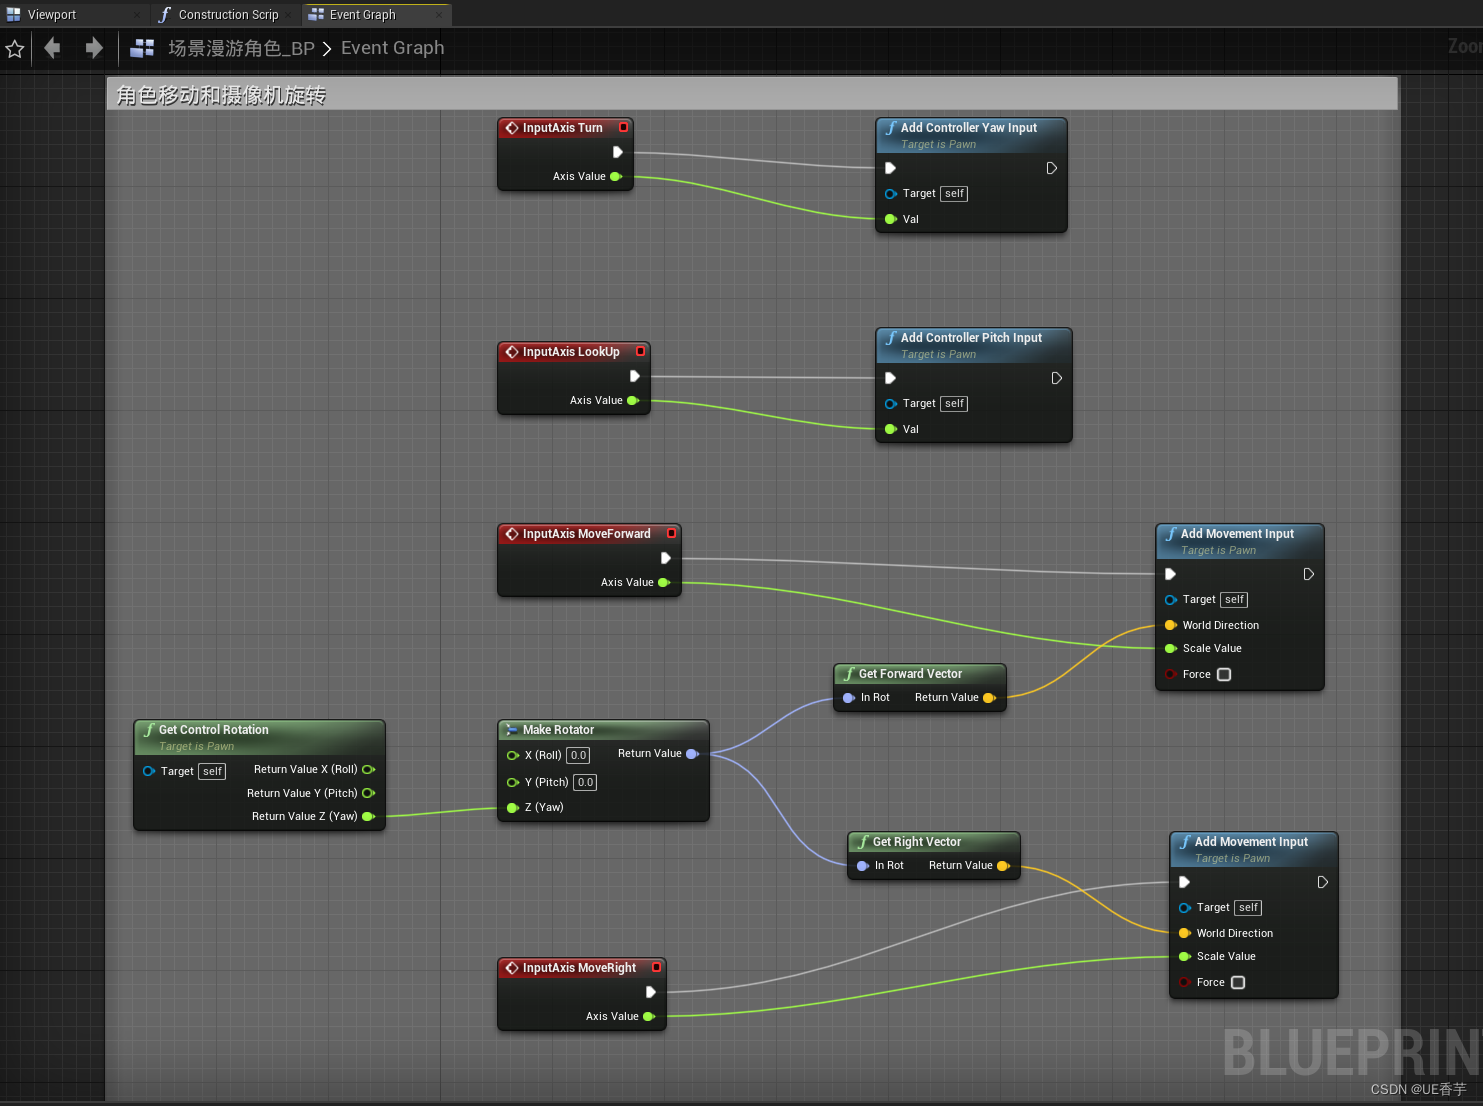The image size is (1483, 1106).
Task: Click Return Value pin on Get Forward Vector
Action: tap(990, 698)
